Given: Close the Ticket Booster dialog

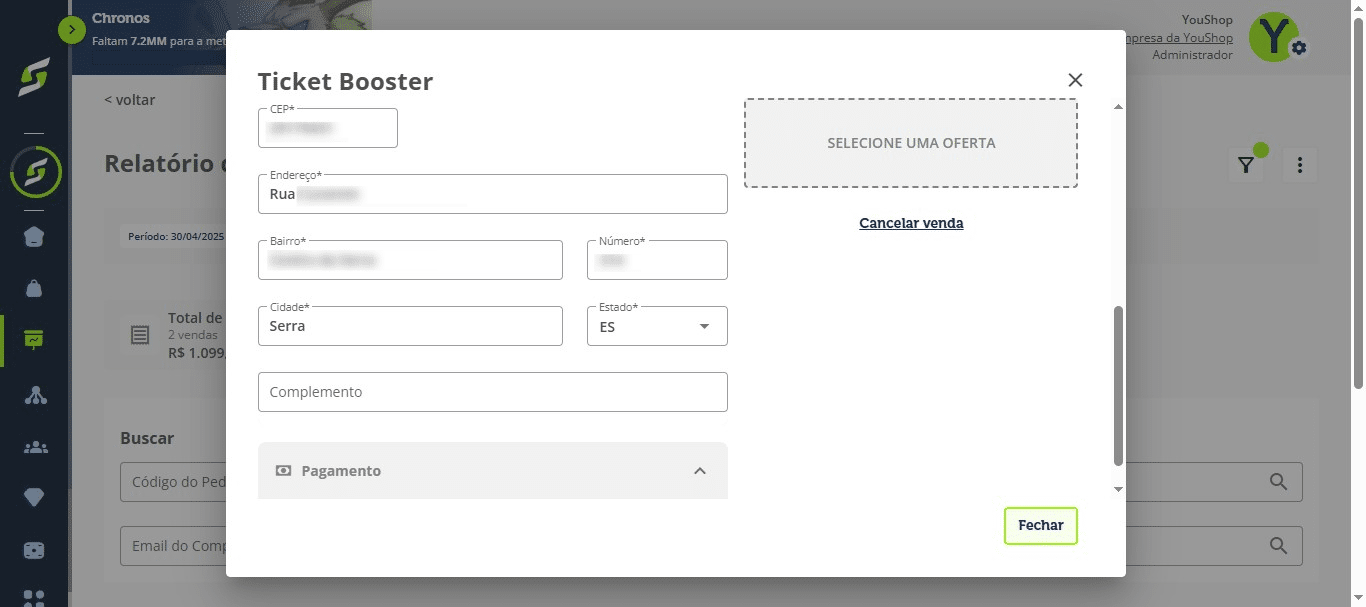Looking at the screenshot, I should pos(1075,80).
